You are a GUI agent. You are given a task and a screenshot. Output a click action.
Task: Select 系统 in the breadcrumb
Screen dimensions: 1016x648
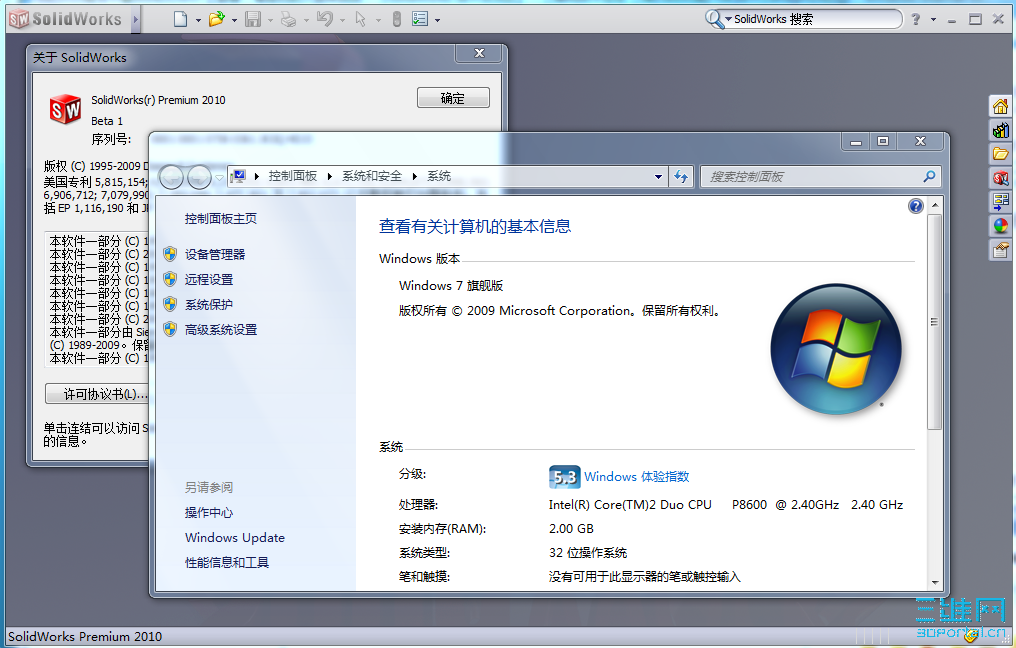coord(439,176)
